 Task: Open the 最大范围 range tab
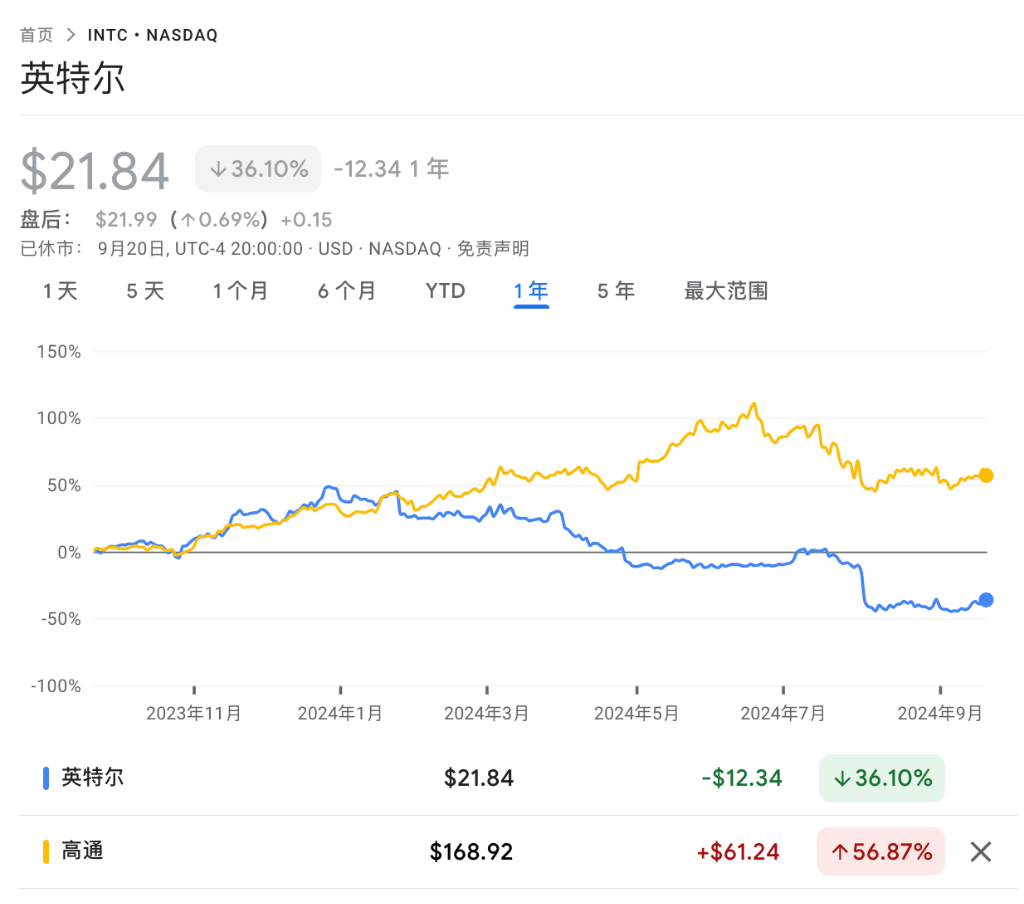(726, 291)
